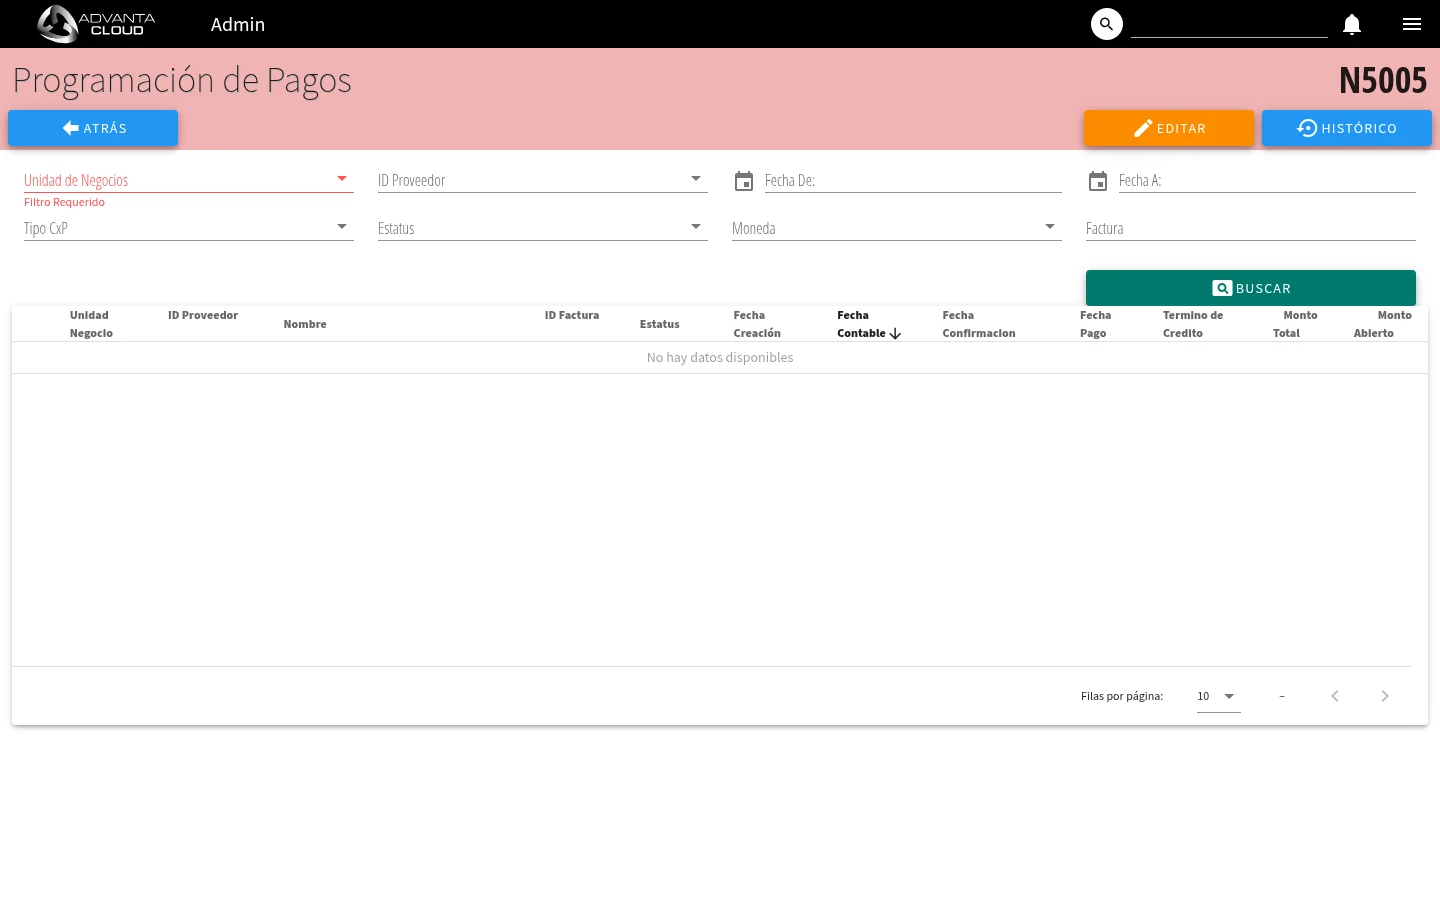Screen dimensions: 1440x900
Task: Click the sort arrow on Fecha Contable
Action: [x=895, y=334]
